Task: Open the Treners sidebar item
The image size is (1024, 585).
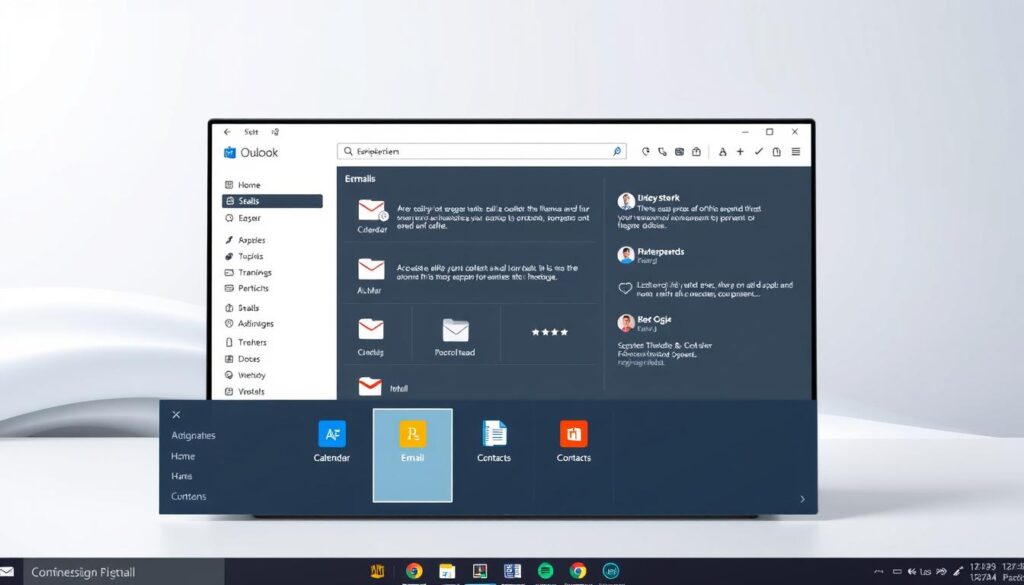Action: pos(246,342)
